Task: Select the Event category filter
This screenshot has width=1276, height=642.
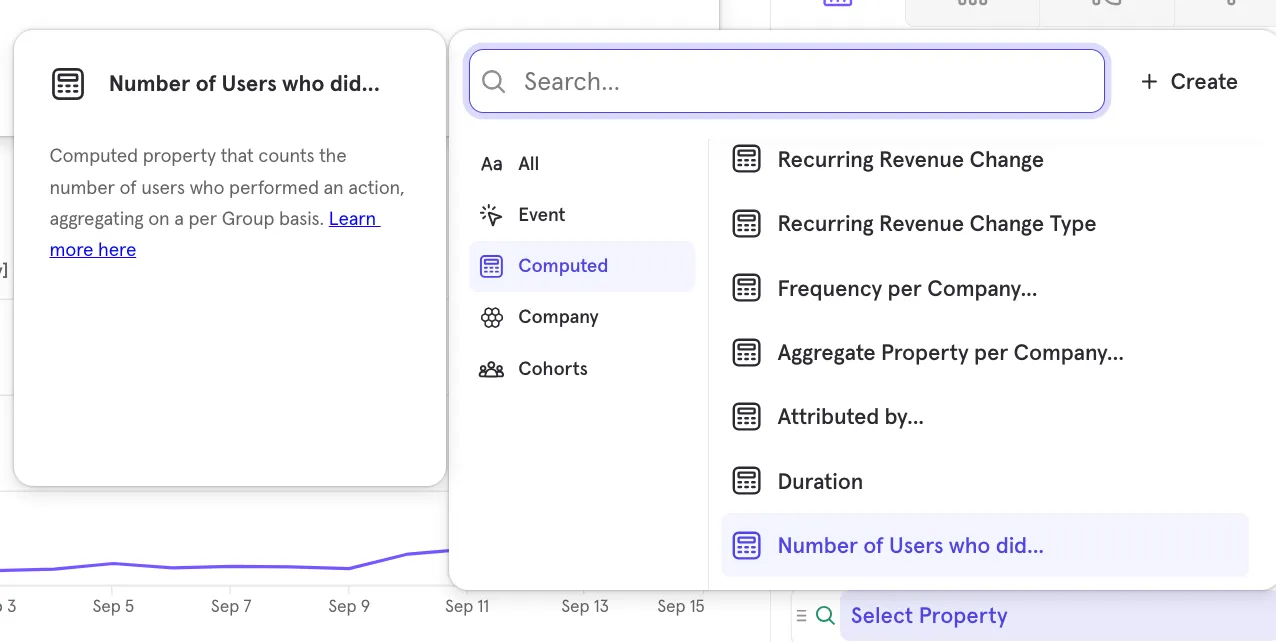Action: pyautogui.click(x=541, y=215)
